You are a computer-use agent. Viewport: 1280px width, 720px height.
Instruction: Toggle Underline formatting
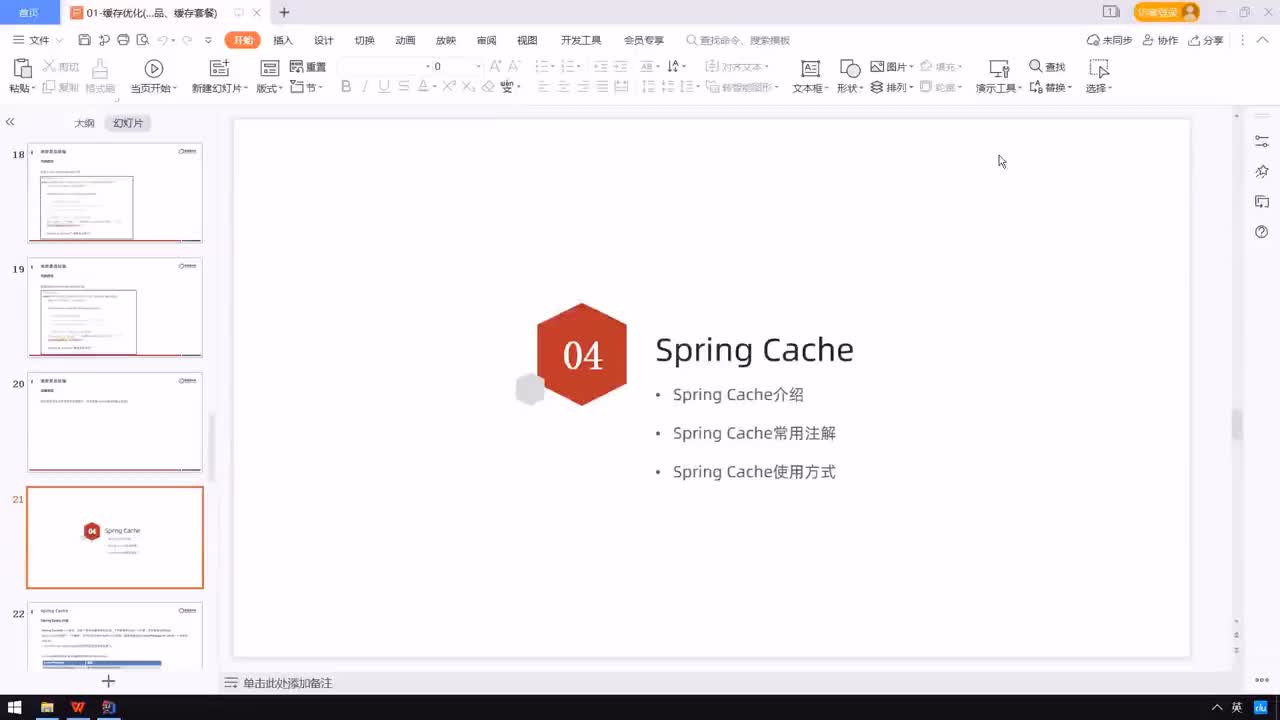click(x=383, y=87)
